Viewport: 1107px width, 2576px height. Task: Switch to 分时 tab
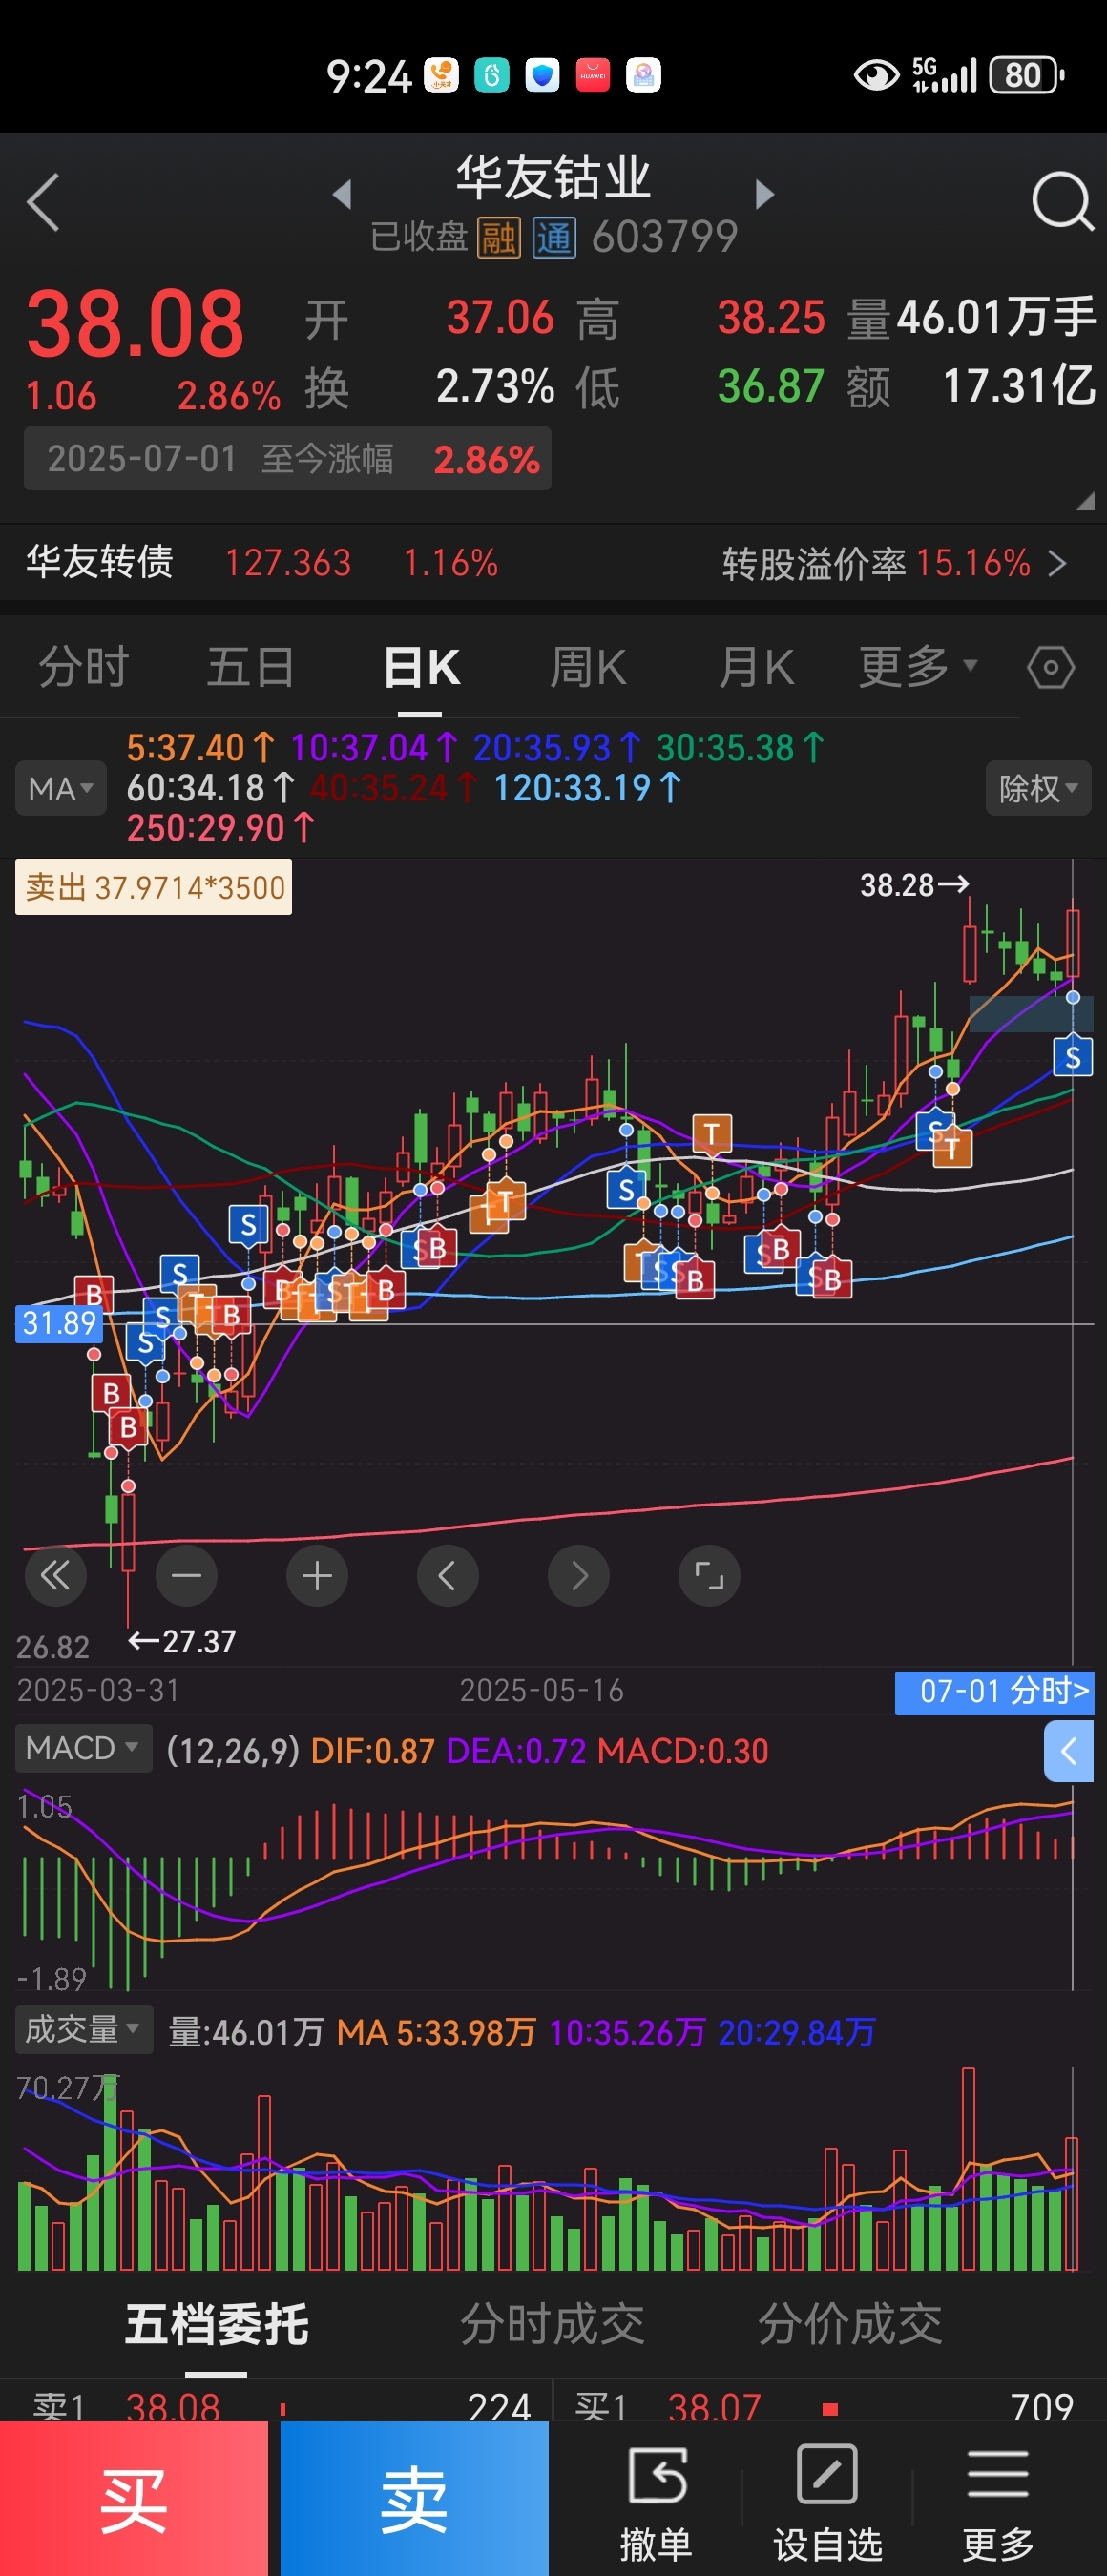coord(84,667)
